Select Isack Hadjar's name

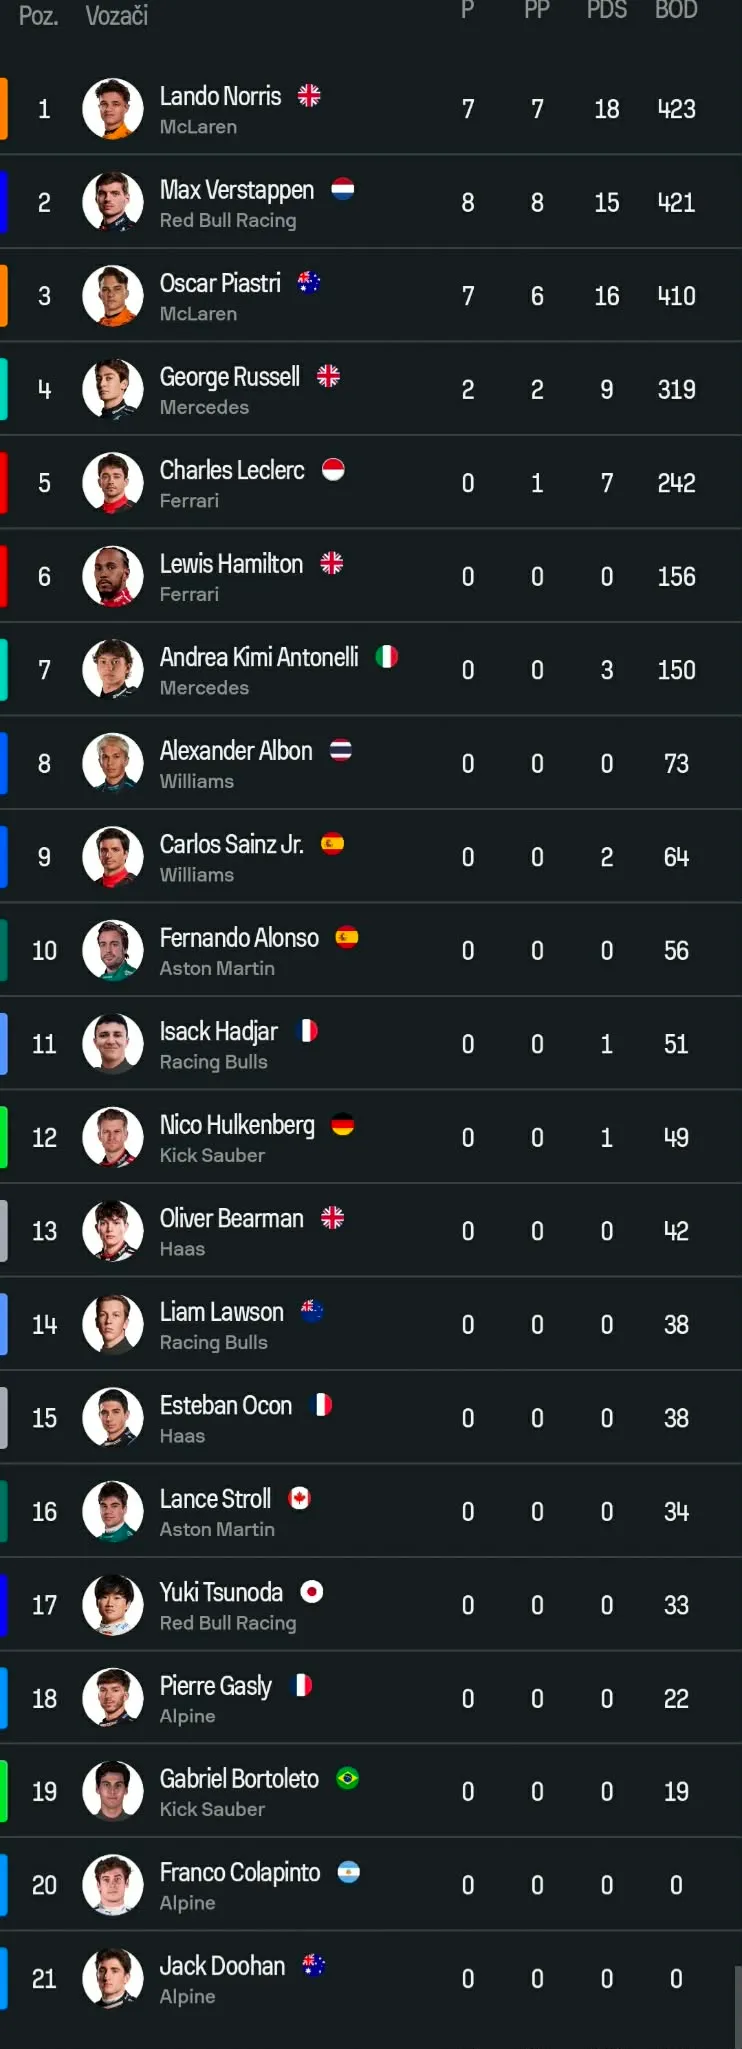pyautogui.click(x=219, y=1031)
